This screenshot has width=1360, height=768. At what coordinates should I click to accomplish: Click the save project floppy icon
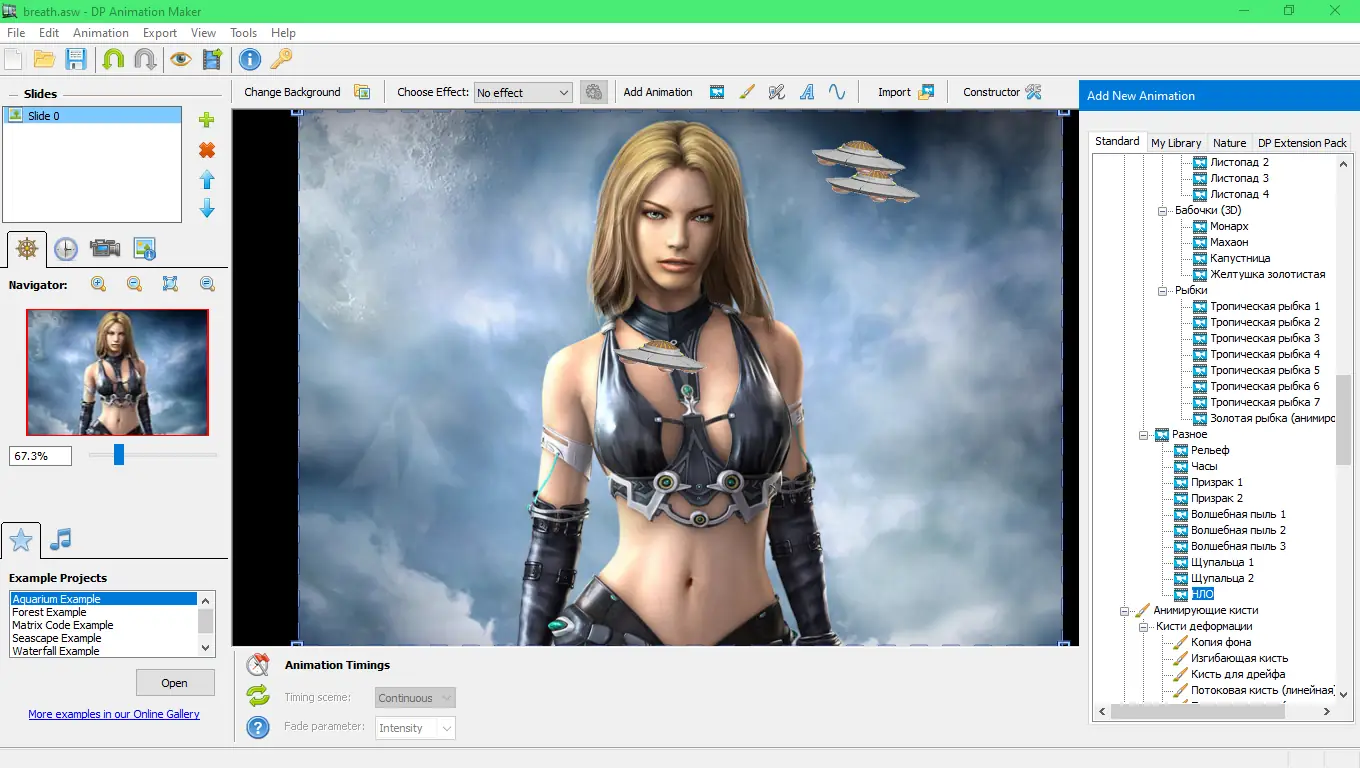coord(75,59)
